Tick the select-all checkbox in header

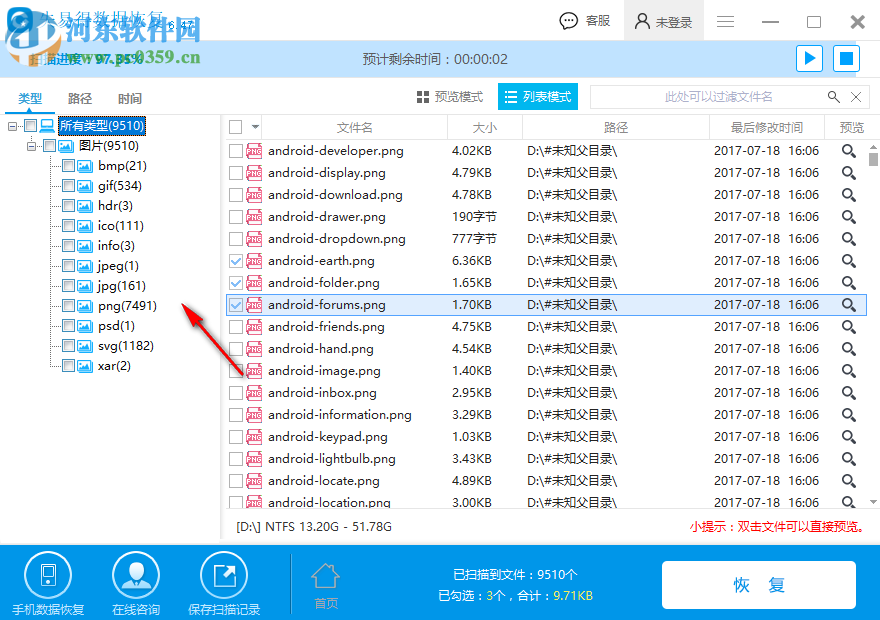[236, 127]
